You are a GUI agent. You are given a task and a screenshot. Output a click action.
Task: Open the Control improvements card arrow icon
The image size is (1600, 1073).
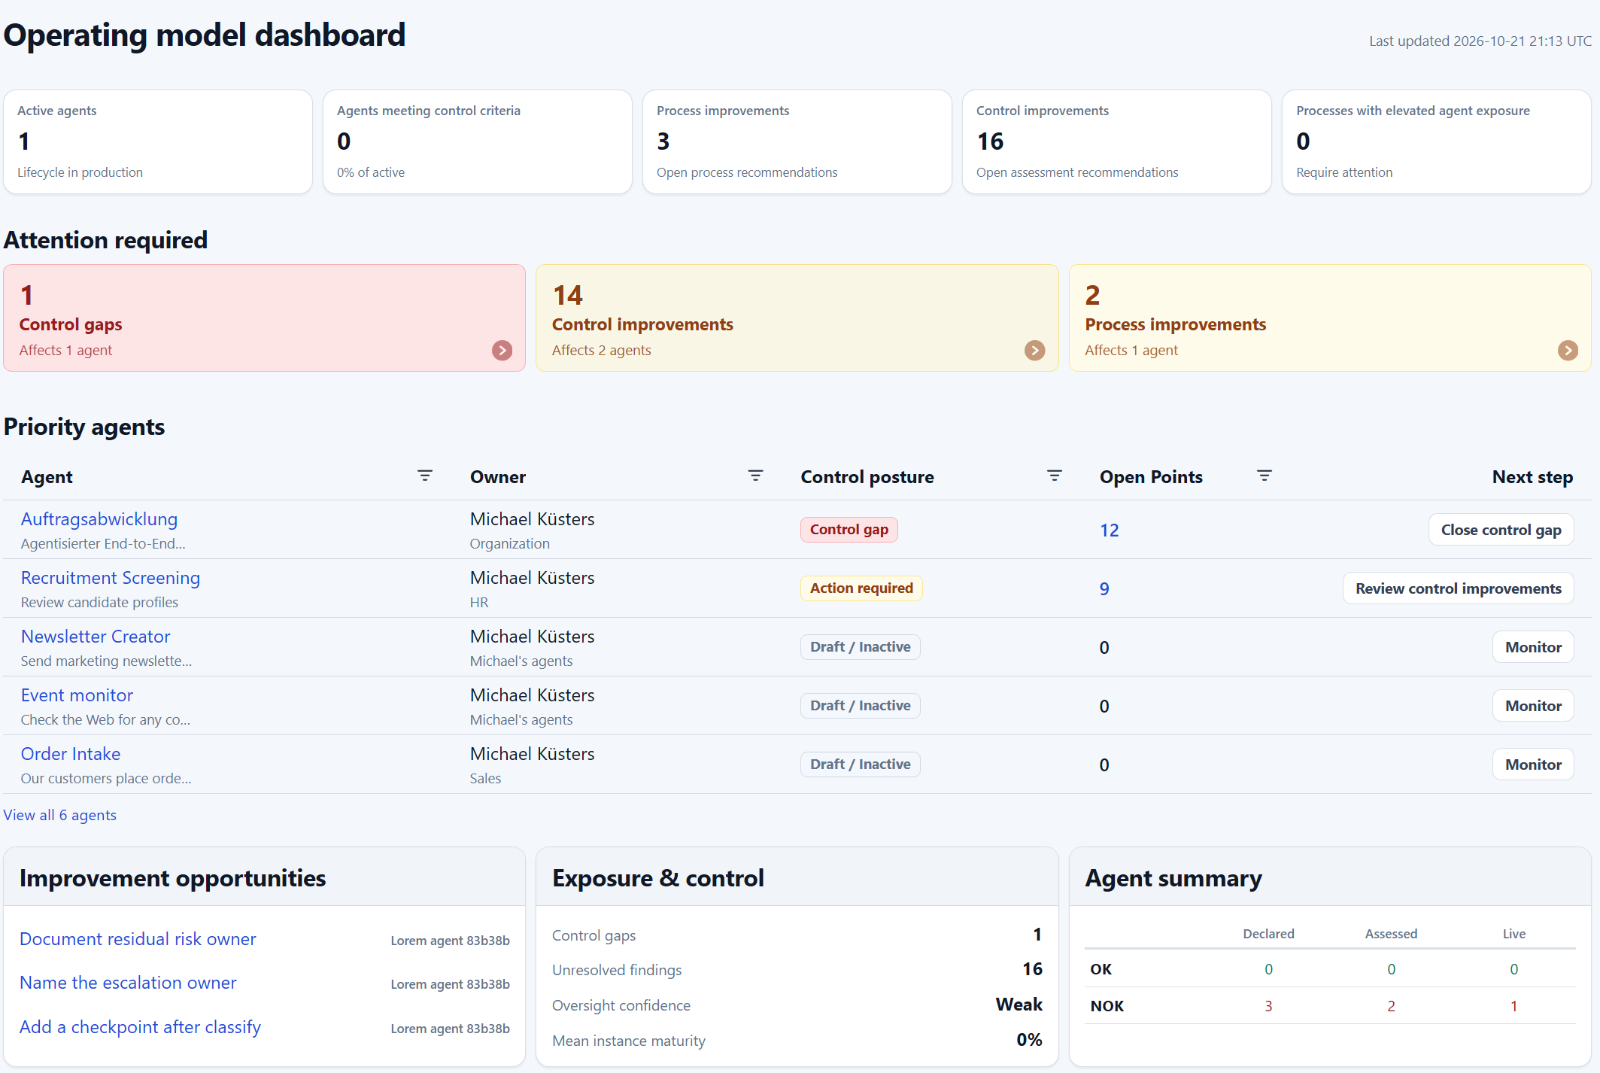(x=1035, y=350)
